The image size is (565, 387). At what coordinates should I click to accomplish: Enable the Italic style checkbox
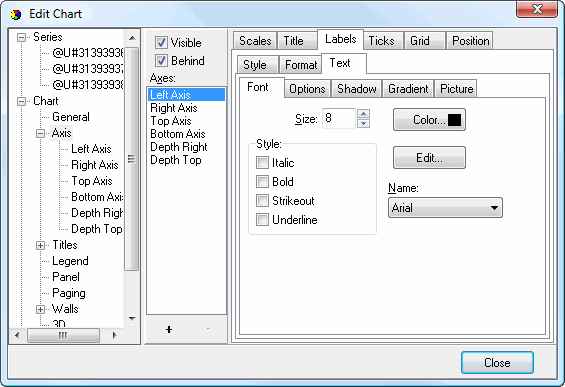262,163
